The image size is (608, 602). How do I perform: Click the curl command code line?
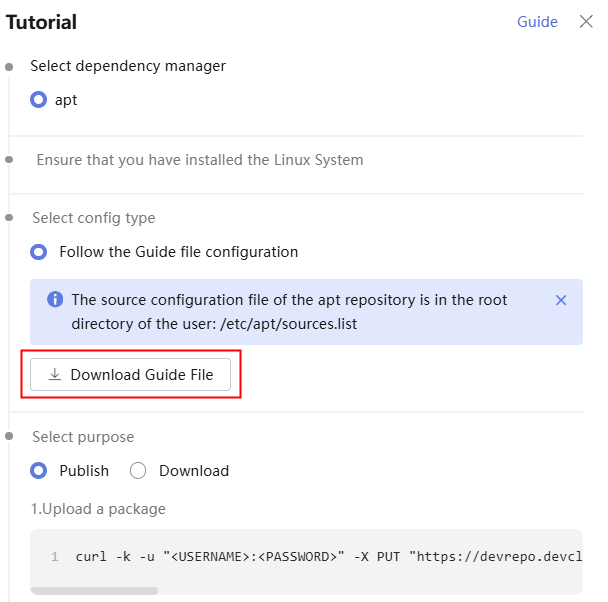click(328, 557)
